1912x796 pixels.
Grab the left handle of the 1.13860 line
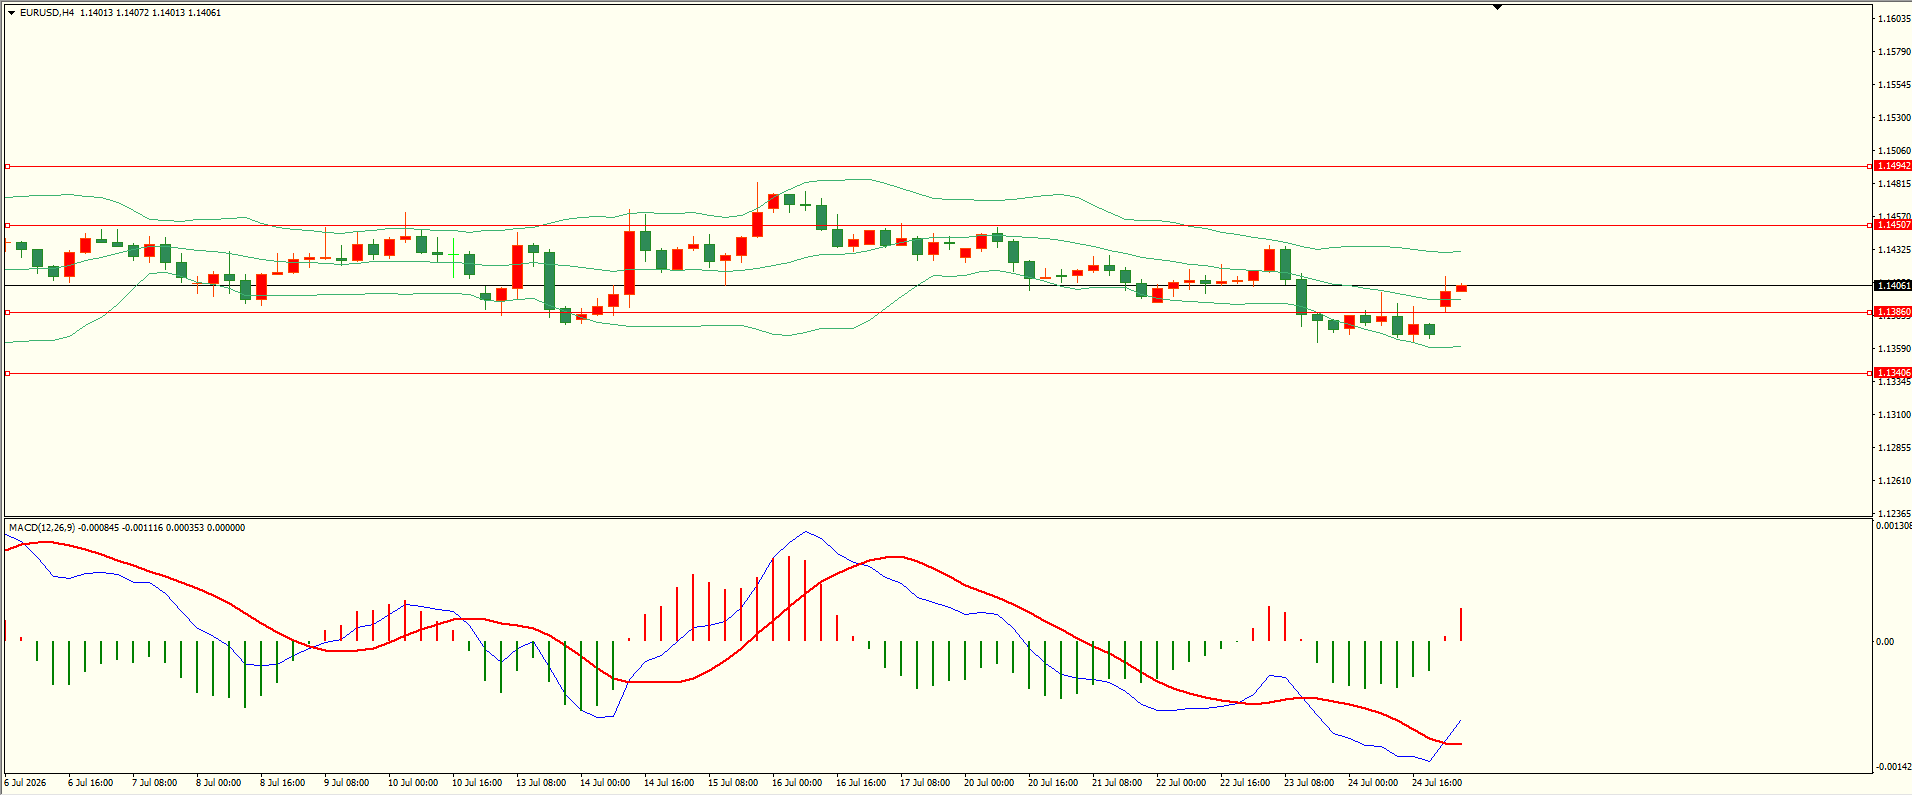(x=7, y=312)
